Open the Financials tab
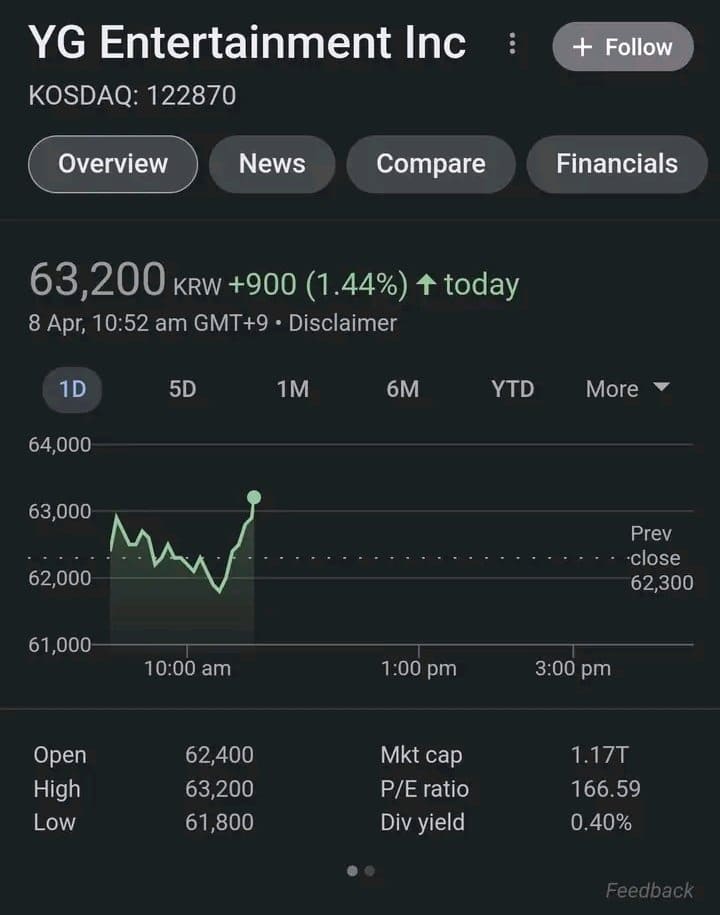This screenshot has width=720, height=915. (617, 164)
